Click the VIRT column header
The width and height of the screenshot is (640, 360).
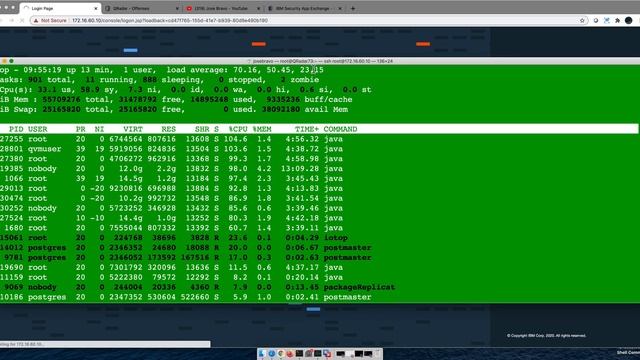(x=133, y=129)
